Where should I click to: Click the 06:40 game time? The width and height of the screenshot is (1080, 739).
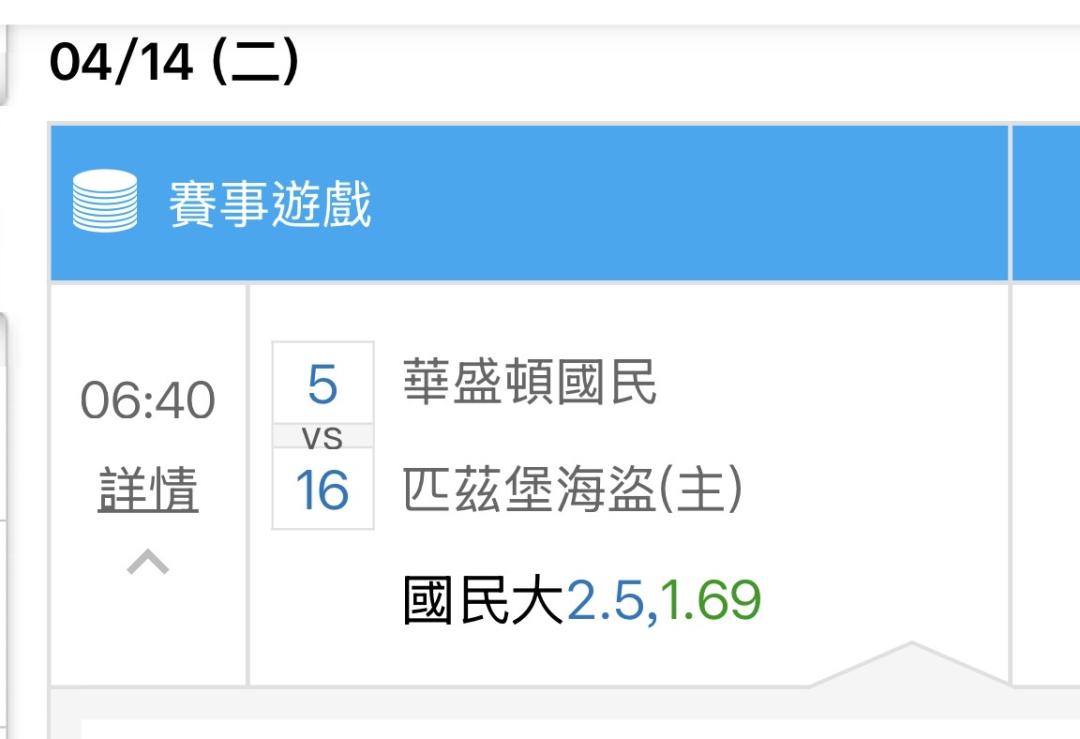pos(148,402)
